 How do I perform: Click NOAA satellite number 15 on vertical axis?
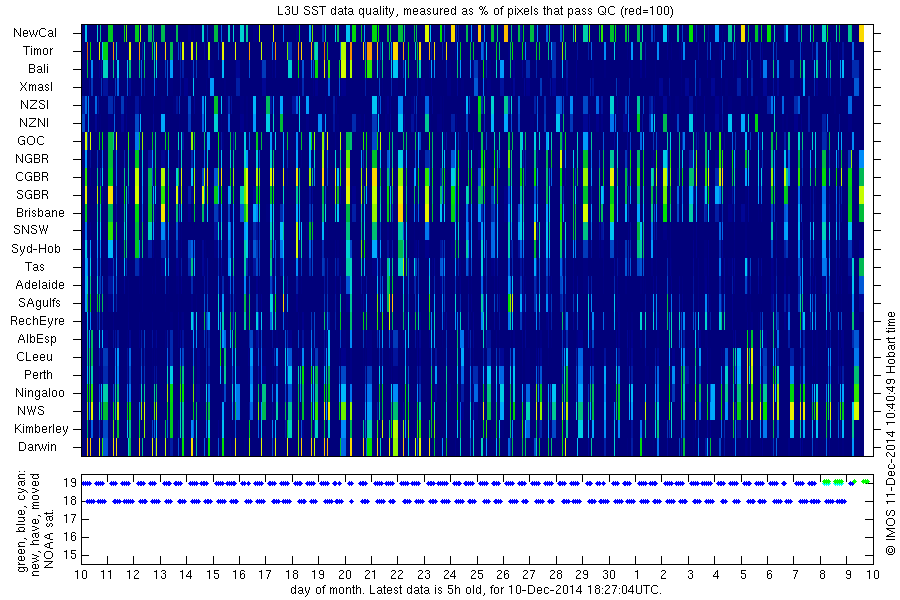(x=69, y=555)
